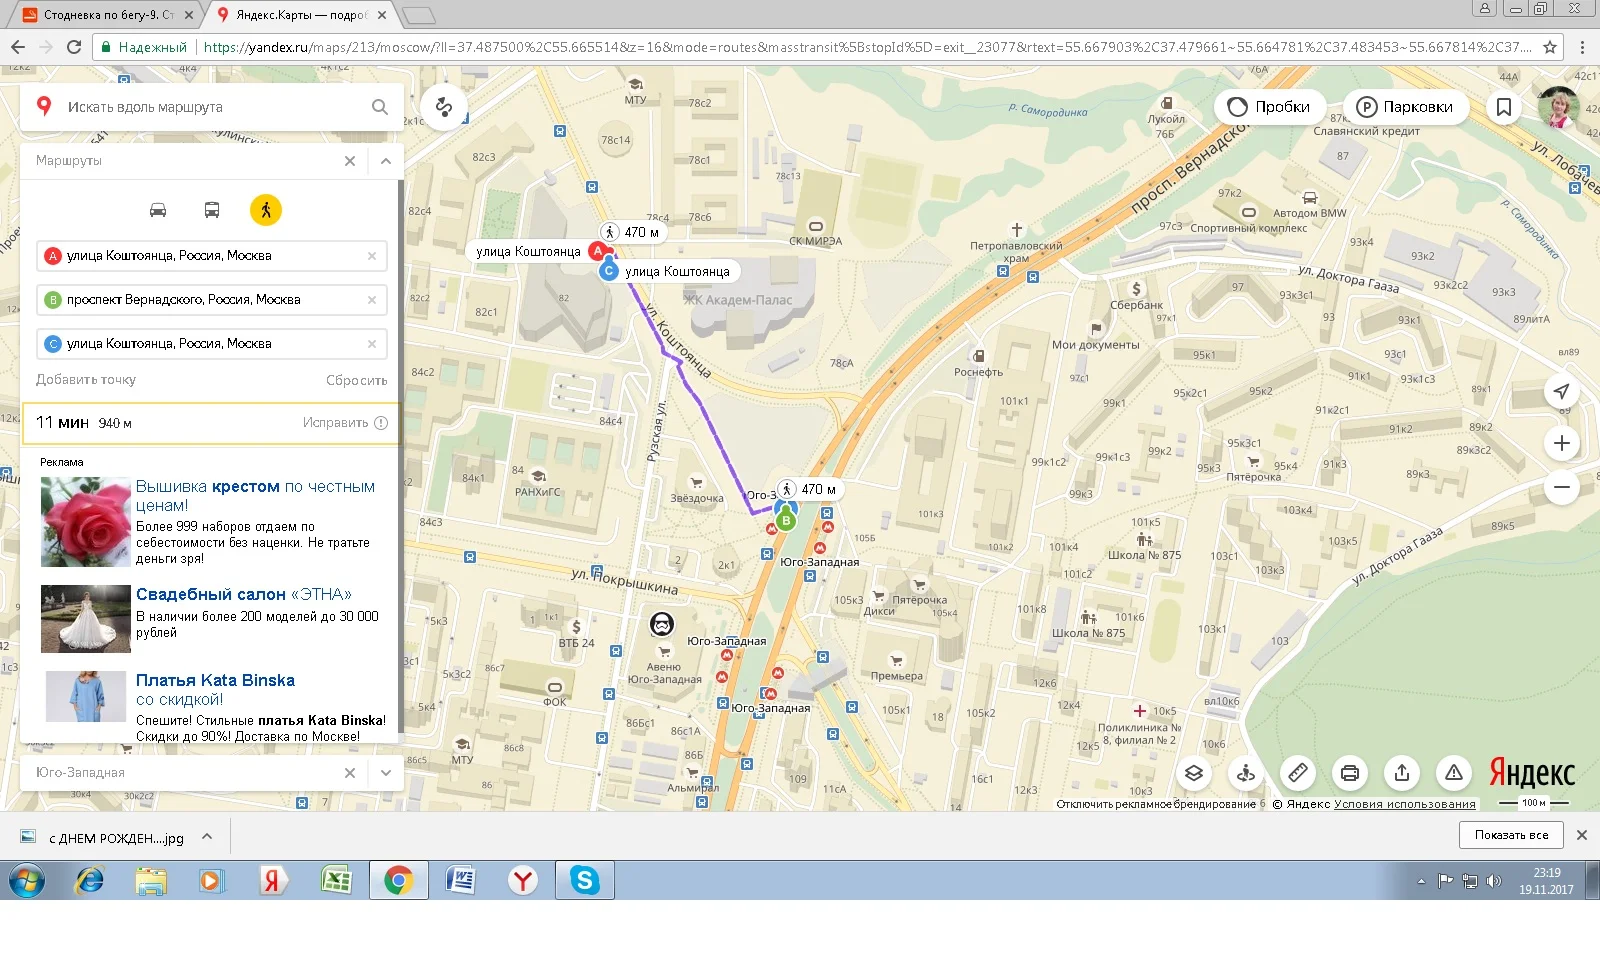The width and height of the screenshot is (1600, 960).
Task: Click the browser back arrow
Action: [18, 47]
